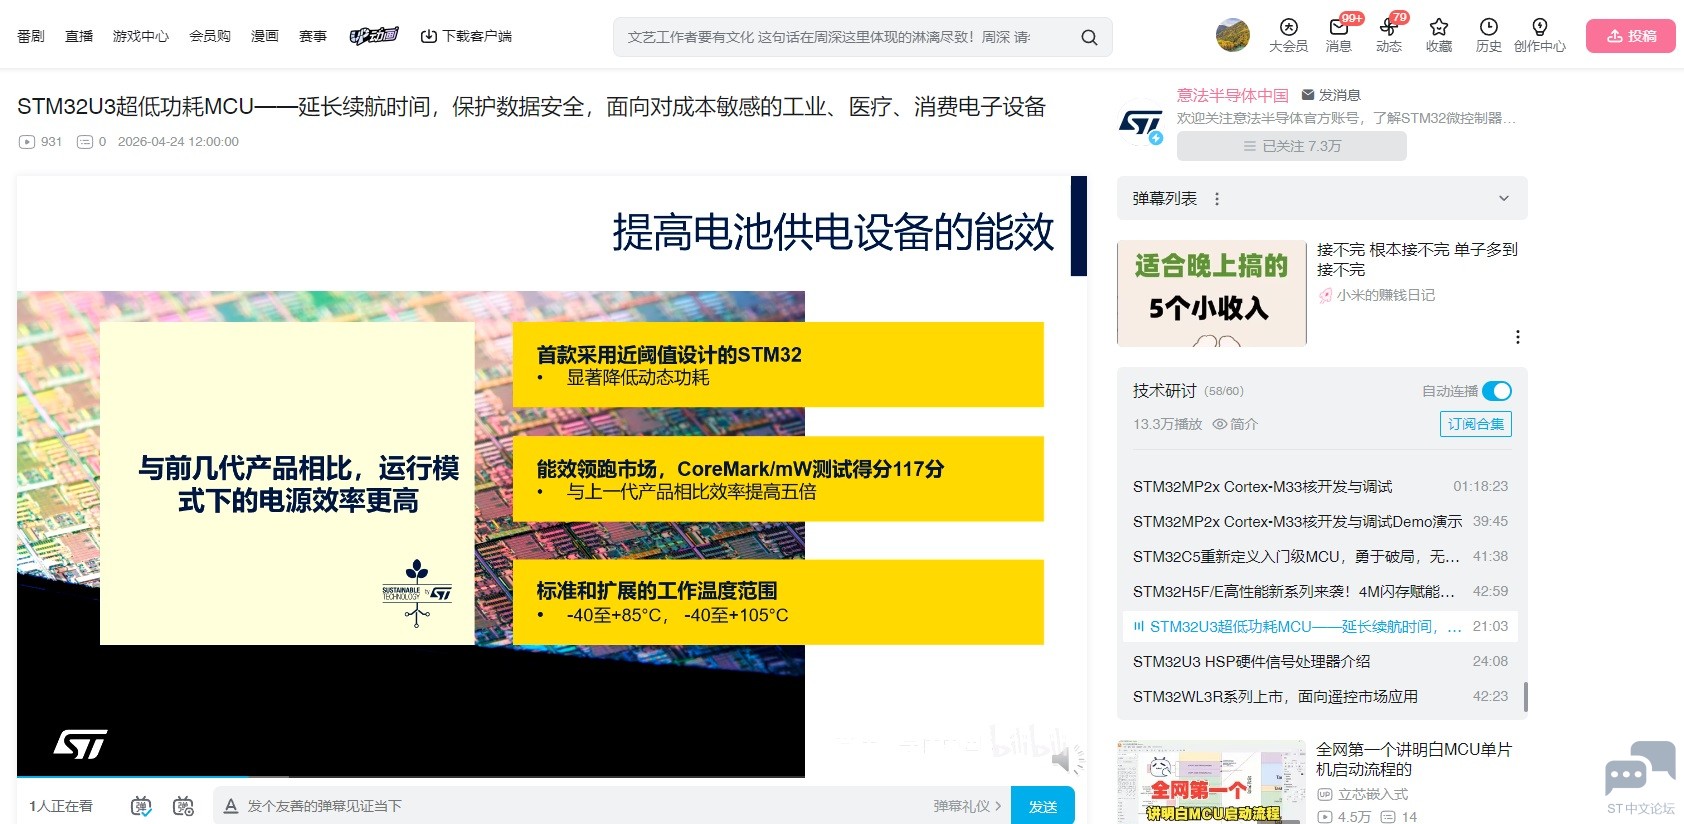Open the 赛事 nav item

(x=313, y=36)
